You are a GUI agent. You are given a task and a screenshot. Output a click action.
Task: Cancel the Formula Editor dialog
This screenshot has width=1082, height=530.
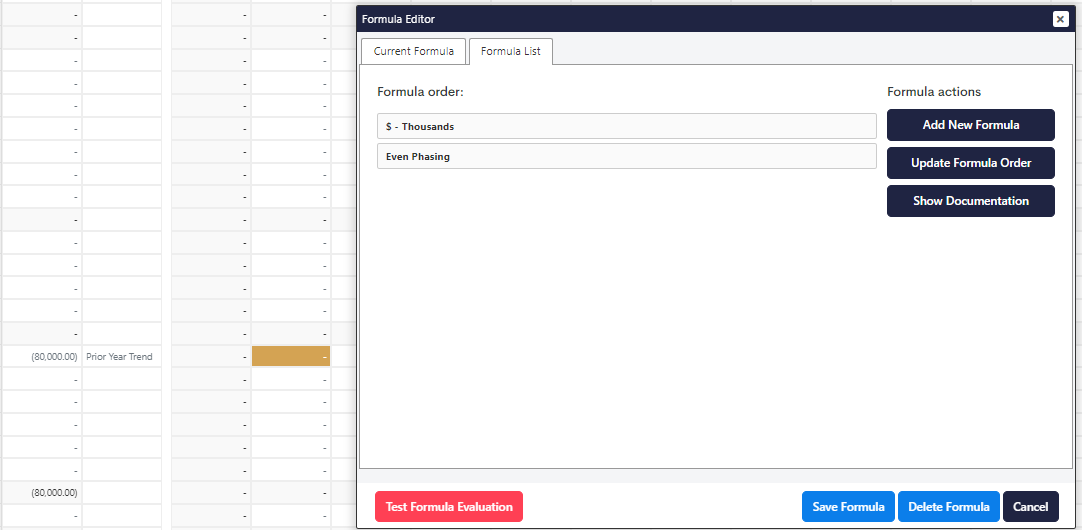(x=1030, y=507)
